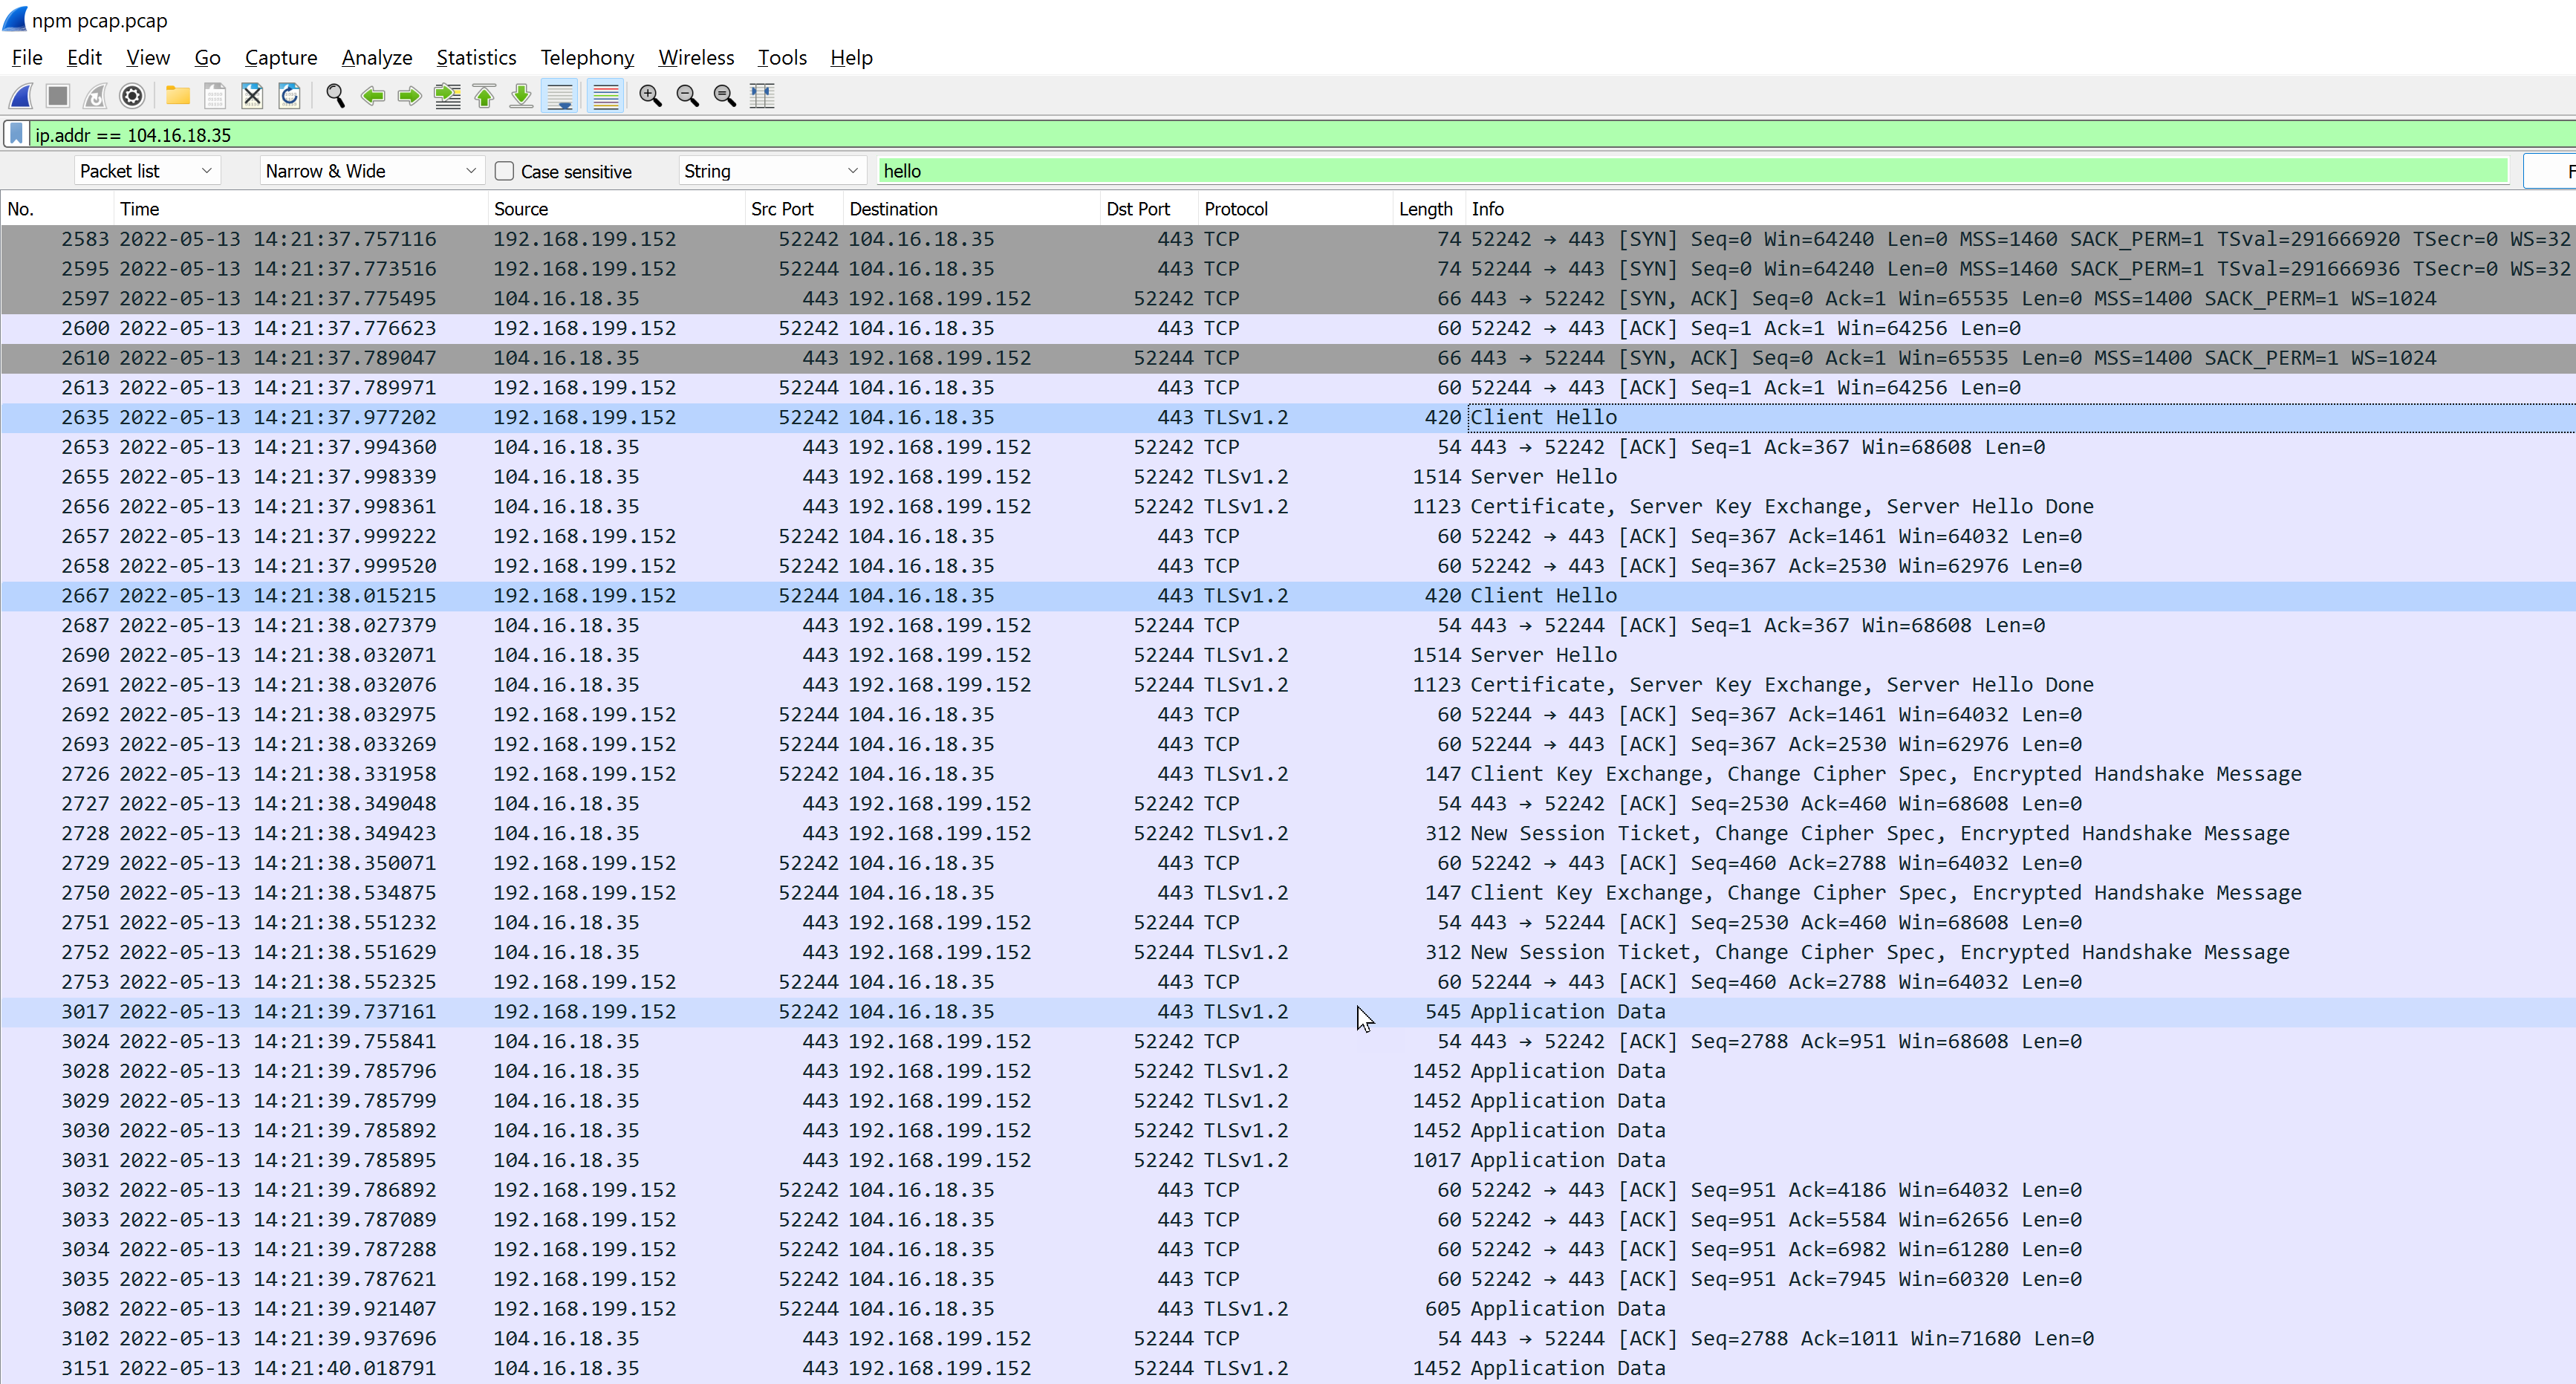This screenshot has height=1384, width=2576.
Task: Click the display filter field ip.addr == 104.16.18.35
Action: [x=1303, y=134]
